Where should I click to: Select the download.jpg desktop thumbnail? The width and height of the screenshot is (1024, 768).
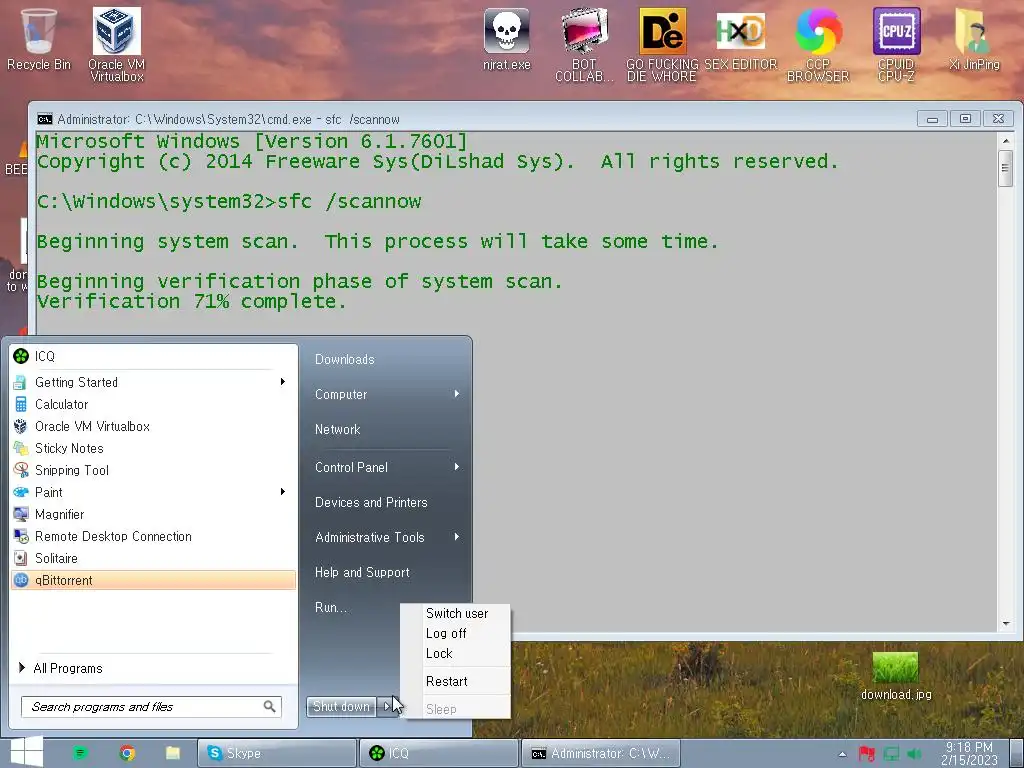tap(895, 676)
